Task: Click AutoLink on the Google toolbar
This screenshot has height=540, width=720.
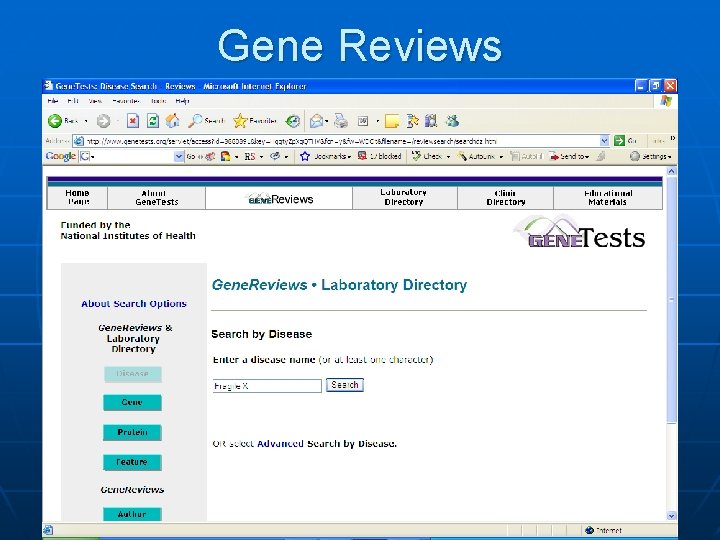Action: click(476, 157)
